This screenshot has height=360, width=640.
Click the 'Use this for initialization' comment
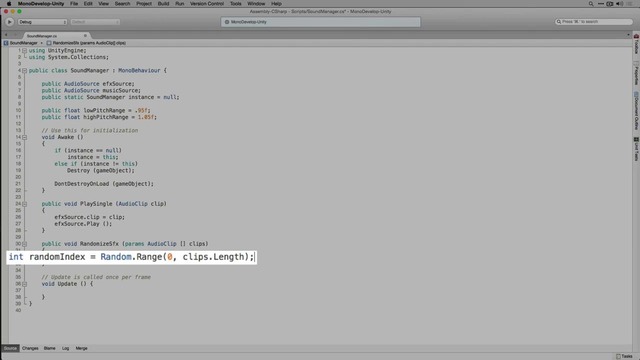tap(89, 131)
